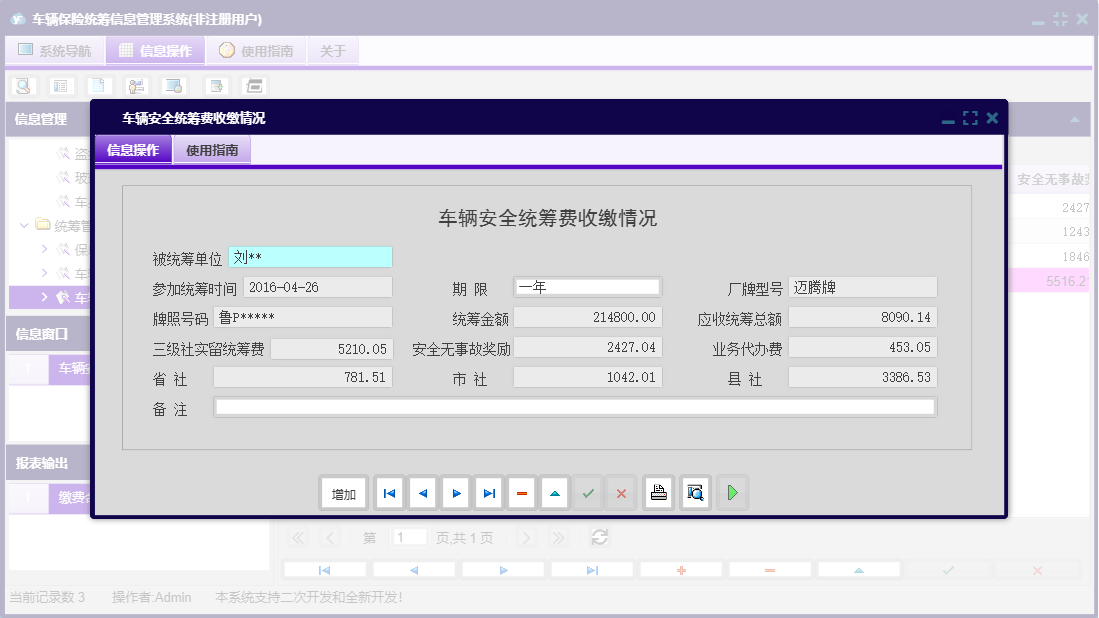Select the personnel icon on the toolbar
This screenshot has width=1099, height=618.
(x=136, y=86)
